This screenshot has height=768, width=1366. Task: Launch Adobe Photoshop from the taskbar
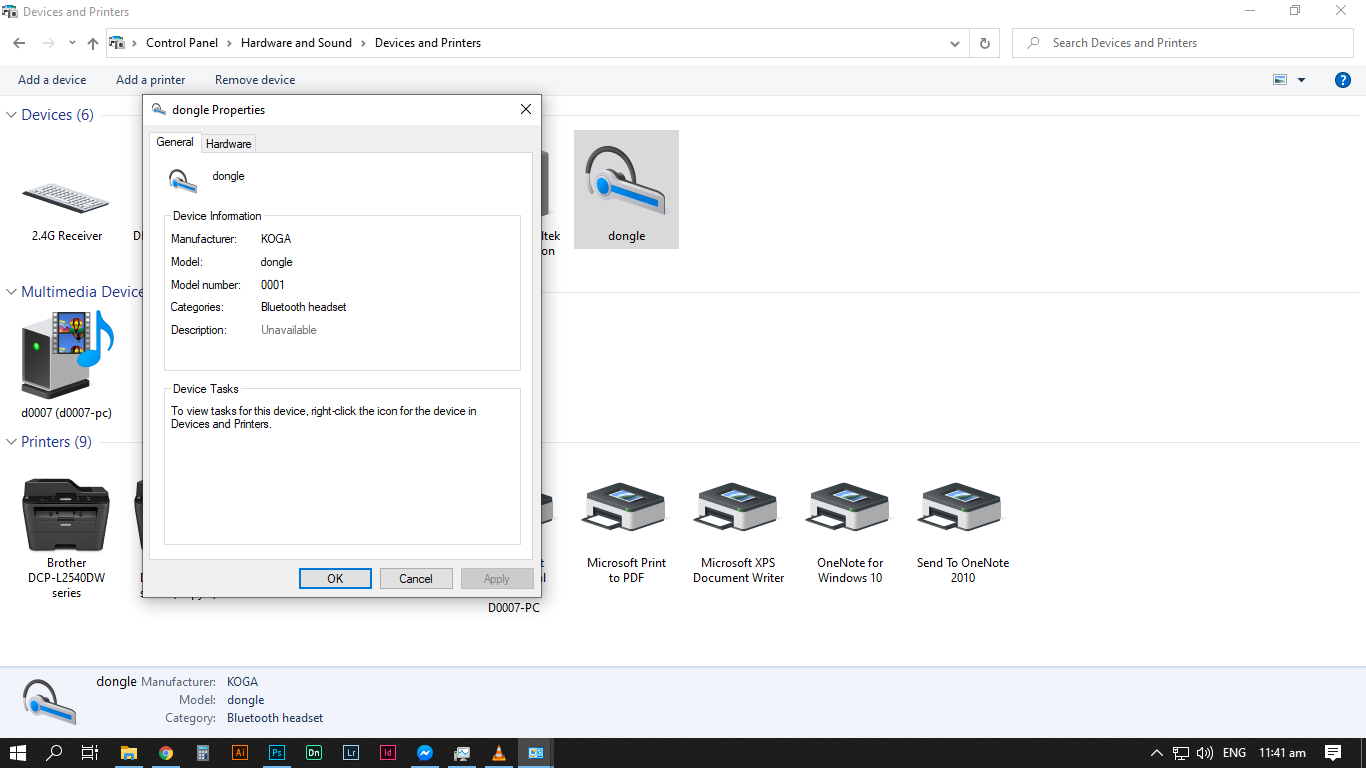click(277, 753)
